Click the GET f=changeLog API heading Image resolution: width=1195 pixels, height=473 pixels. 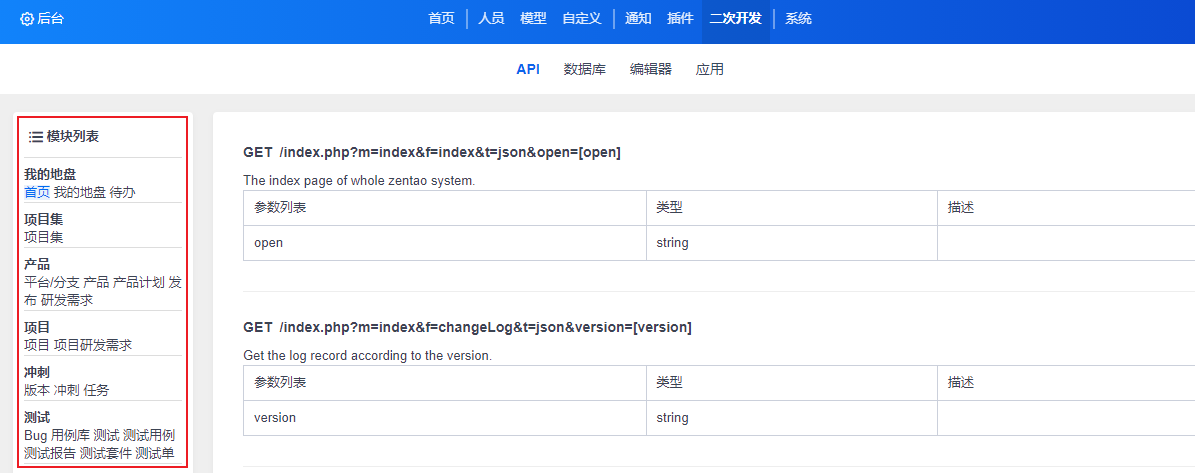[467, 328]
